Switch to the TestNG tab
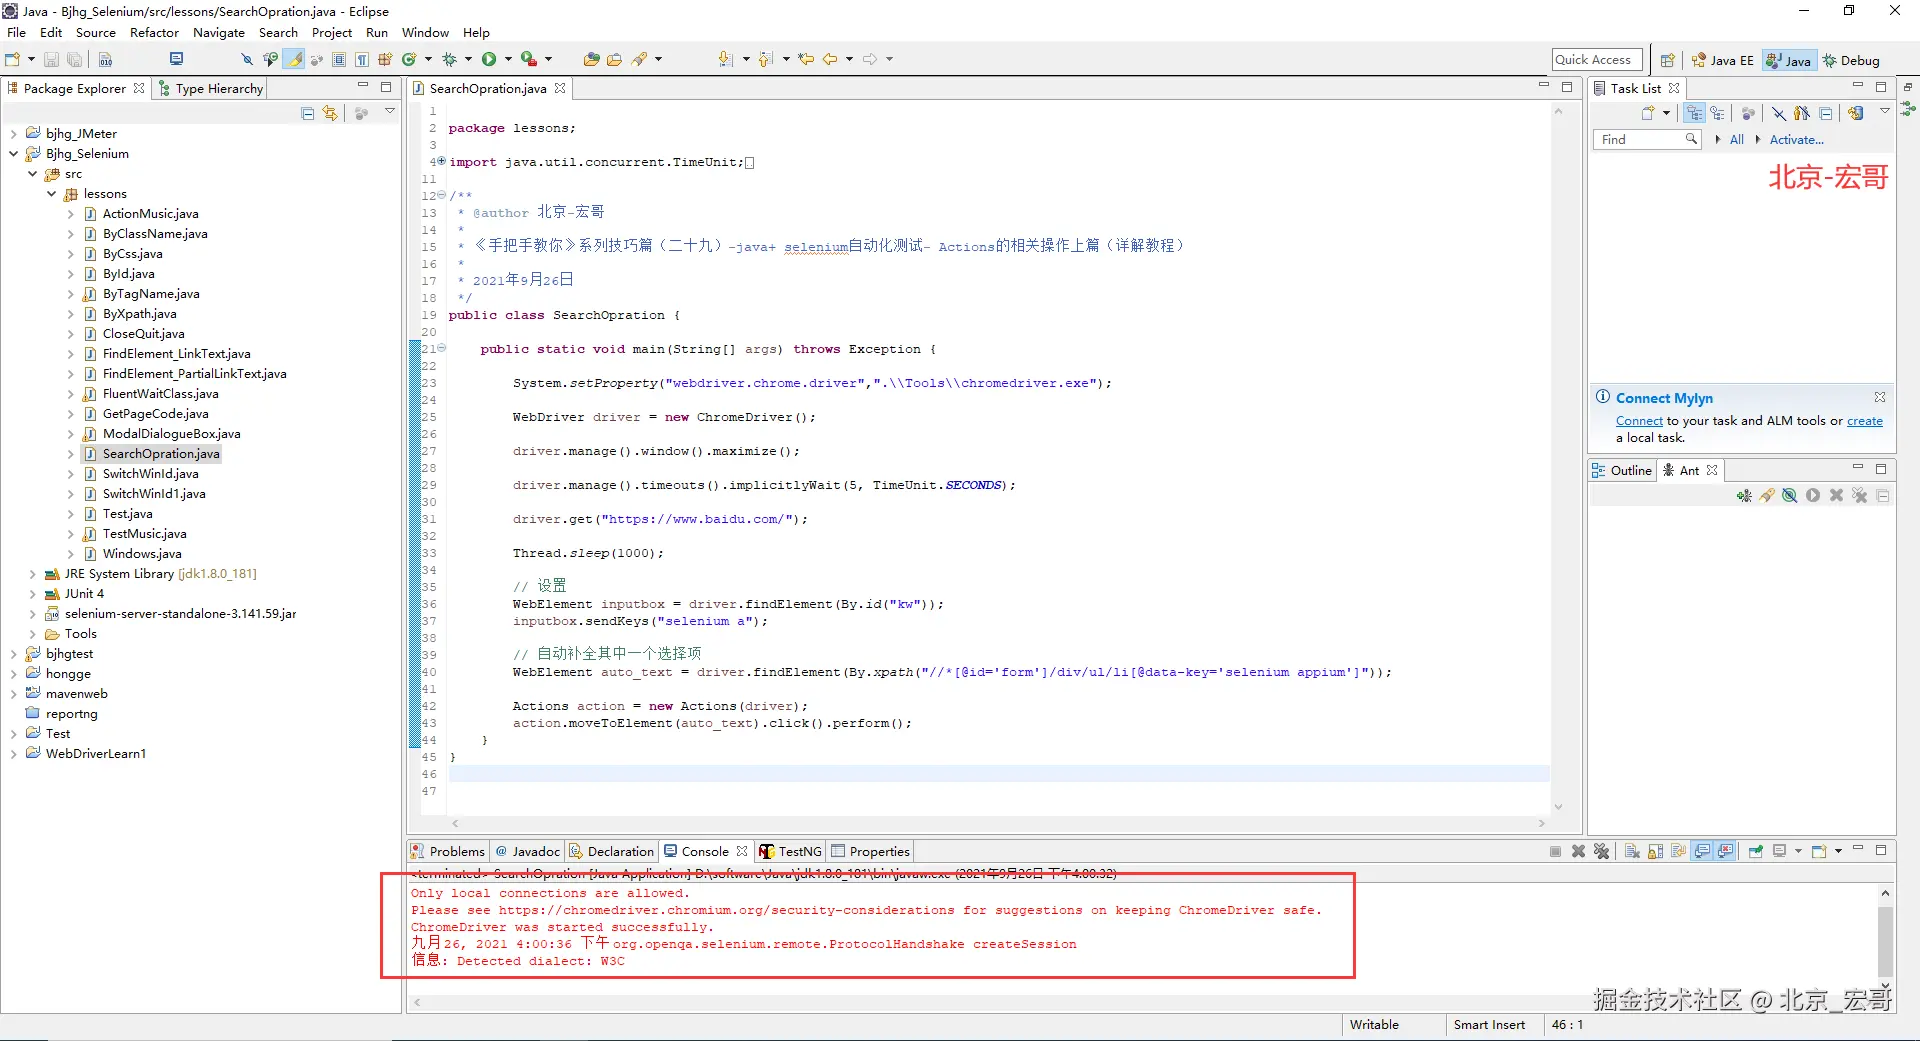This screenshot has width=1920, height=1041. point(790,852)
